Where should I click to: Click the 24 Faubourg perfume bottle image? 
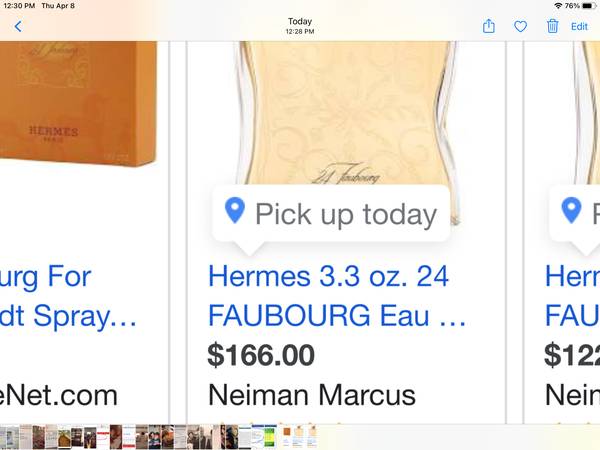click(346, 113)
